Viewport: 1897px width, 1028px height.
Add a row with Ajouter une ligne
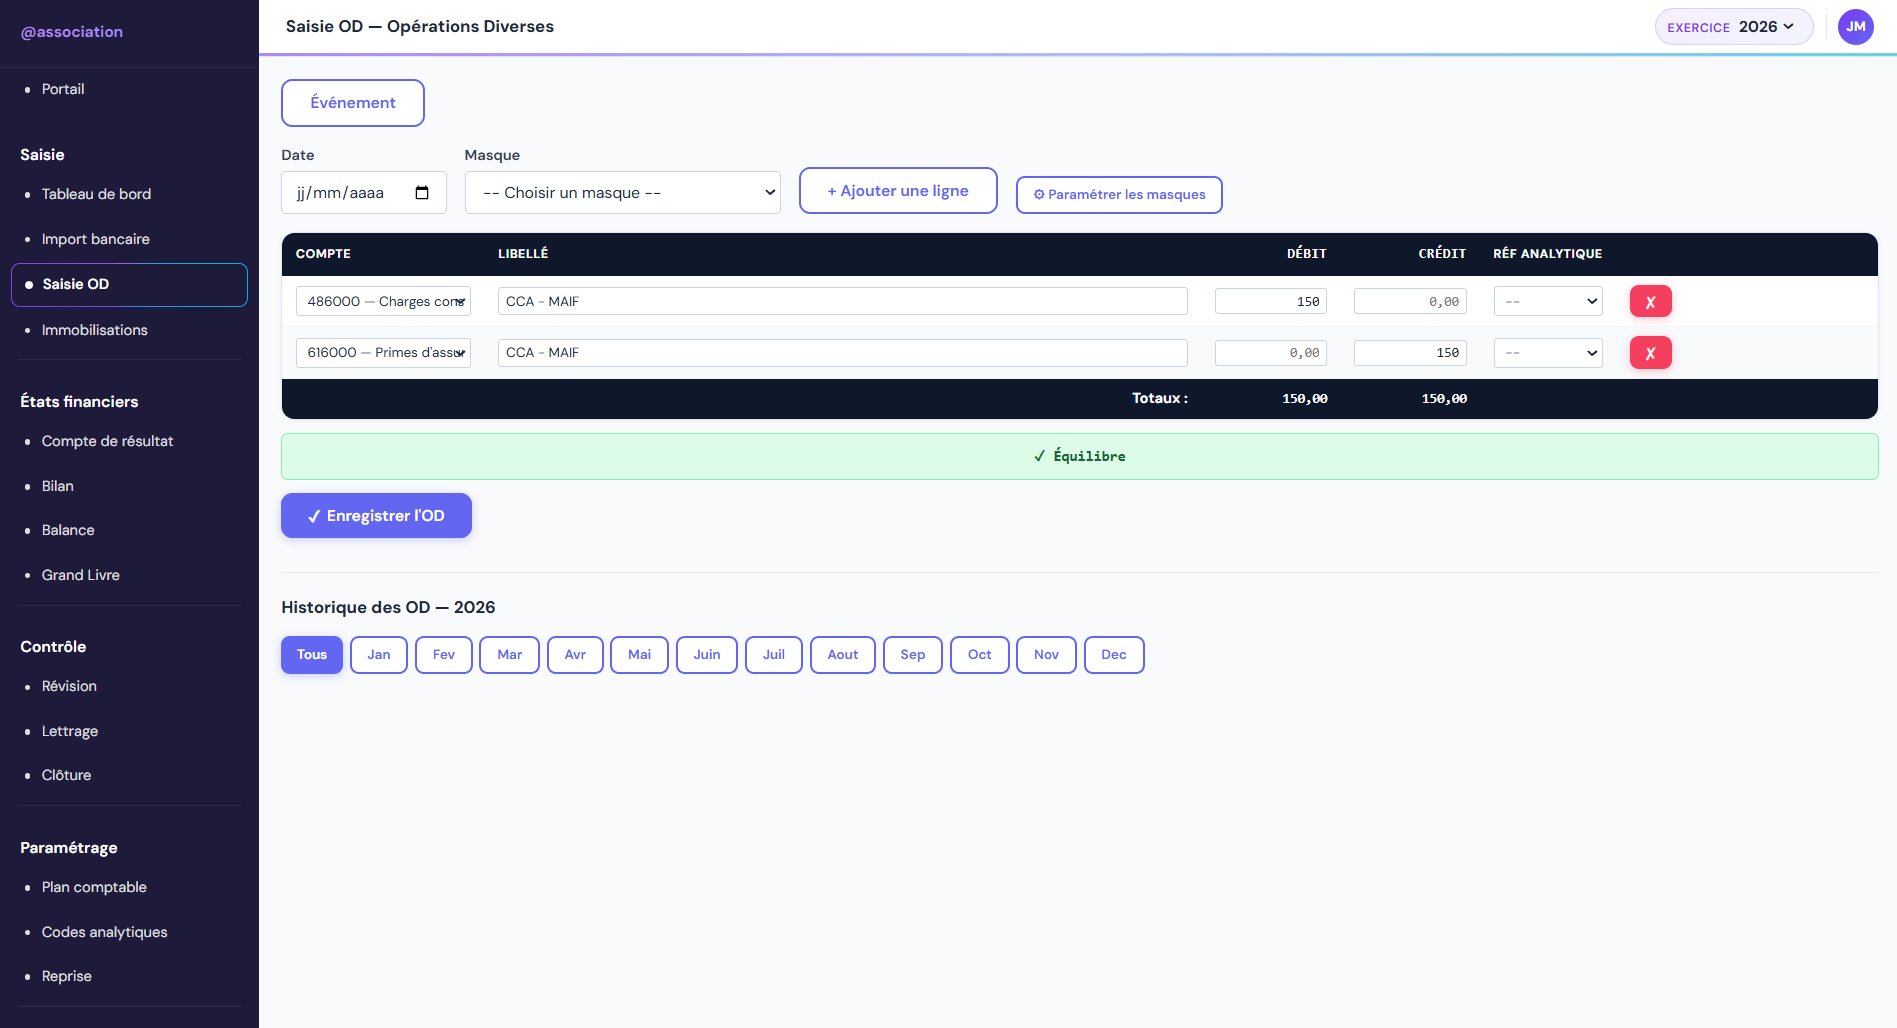pos(898,191)
